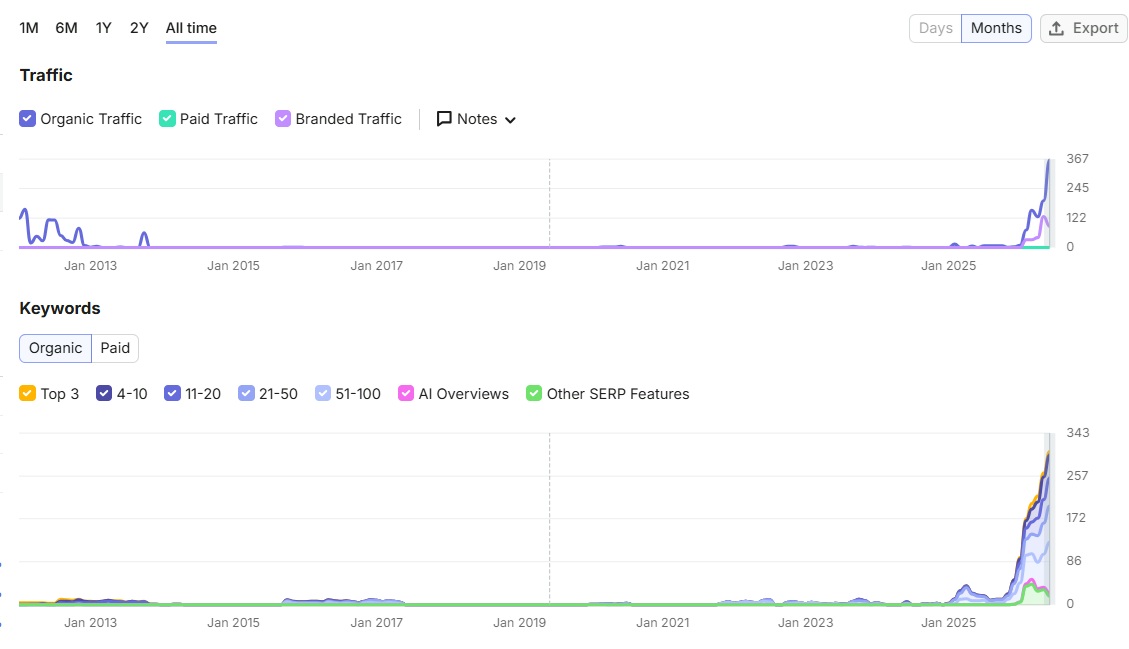Switch chart granularity to Days

(935, 28)
